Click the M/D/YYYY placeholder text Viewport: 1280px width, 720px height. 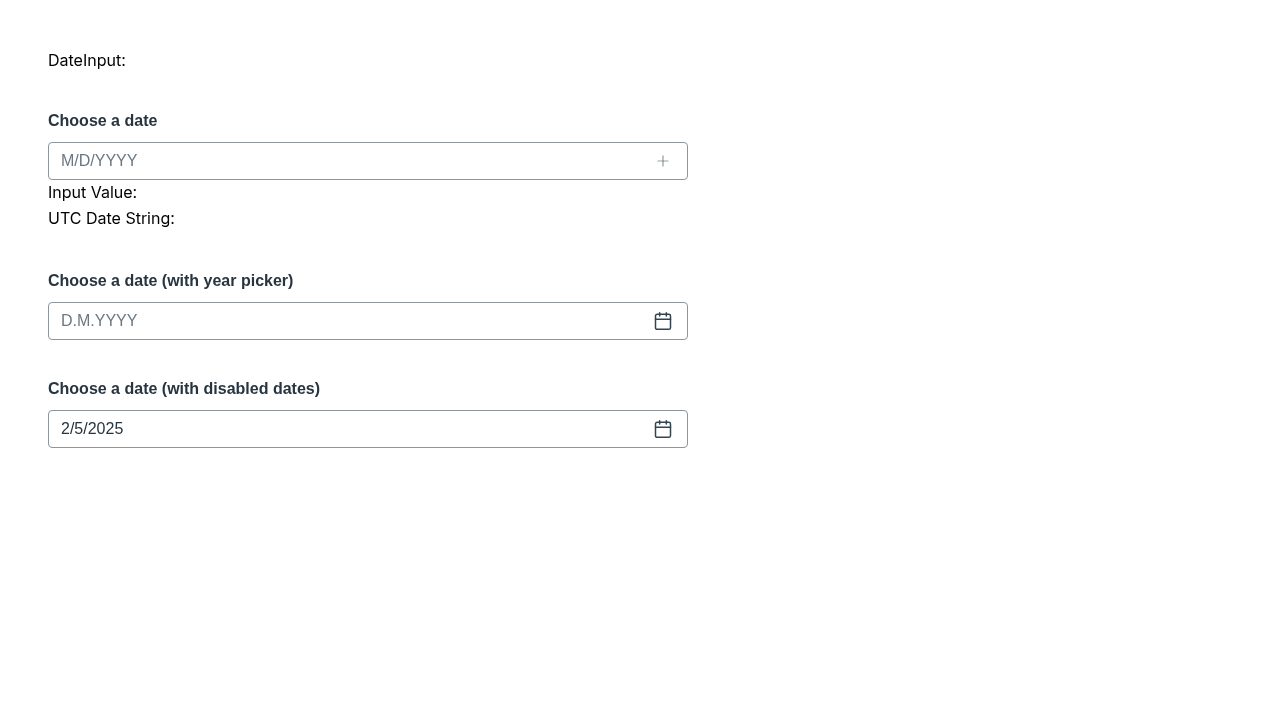click(x=99, y=161)
